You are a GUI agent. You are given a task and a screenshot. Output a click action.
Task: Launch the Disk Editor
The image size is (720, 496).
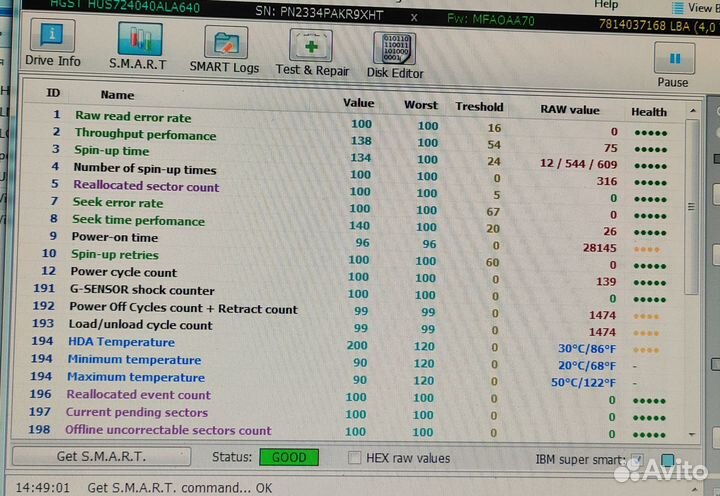coord(395,54)
